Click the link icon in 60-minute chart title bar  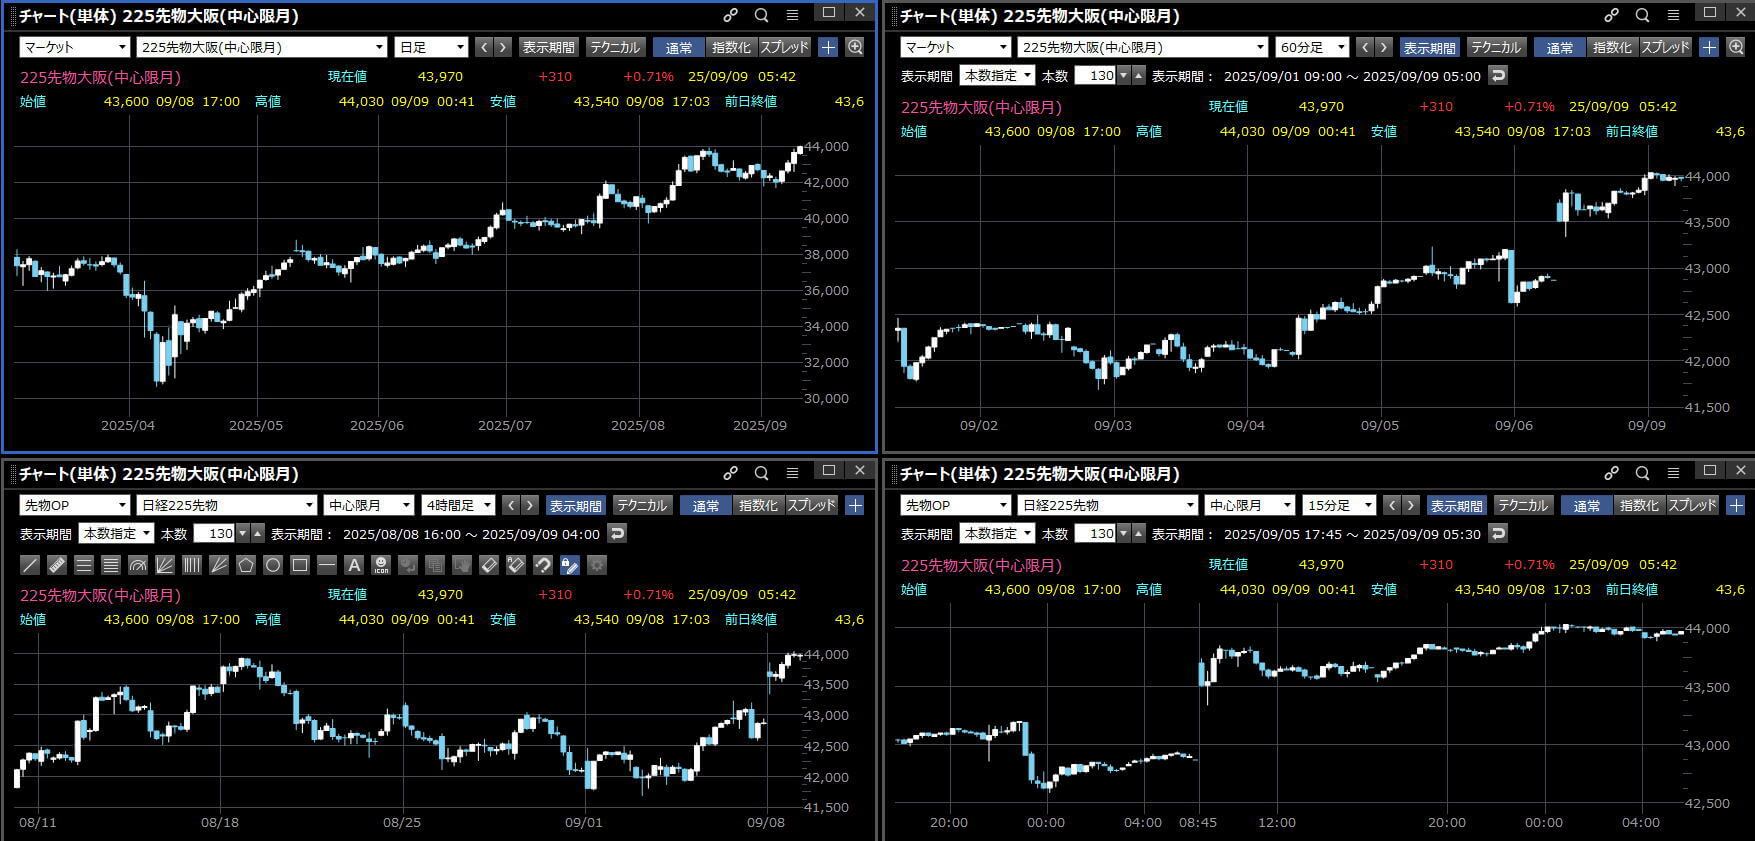pyautogui.click(x=1611, y=15)
